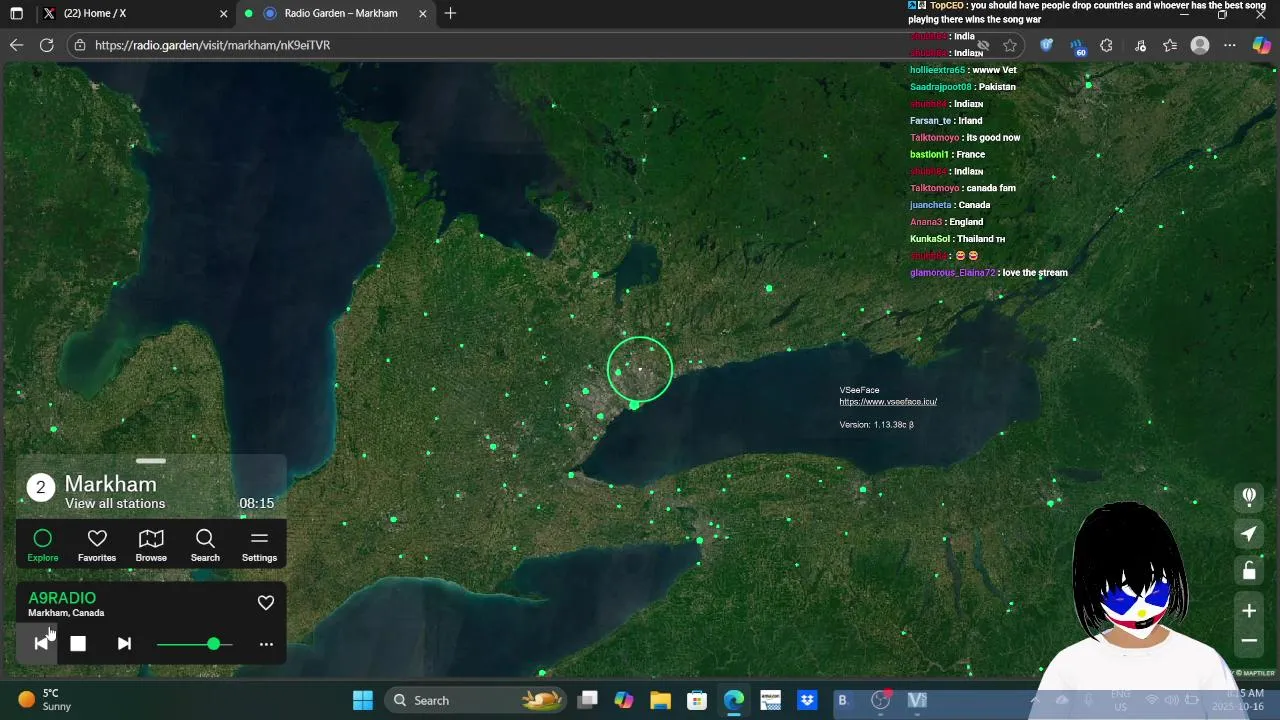Go back in the browser

pyautogui.click(x=16, y=45)
